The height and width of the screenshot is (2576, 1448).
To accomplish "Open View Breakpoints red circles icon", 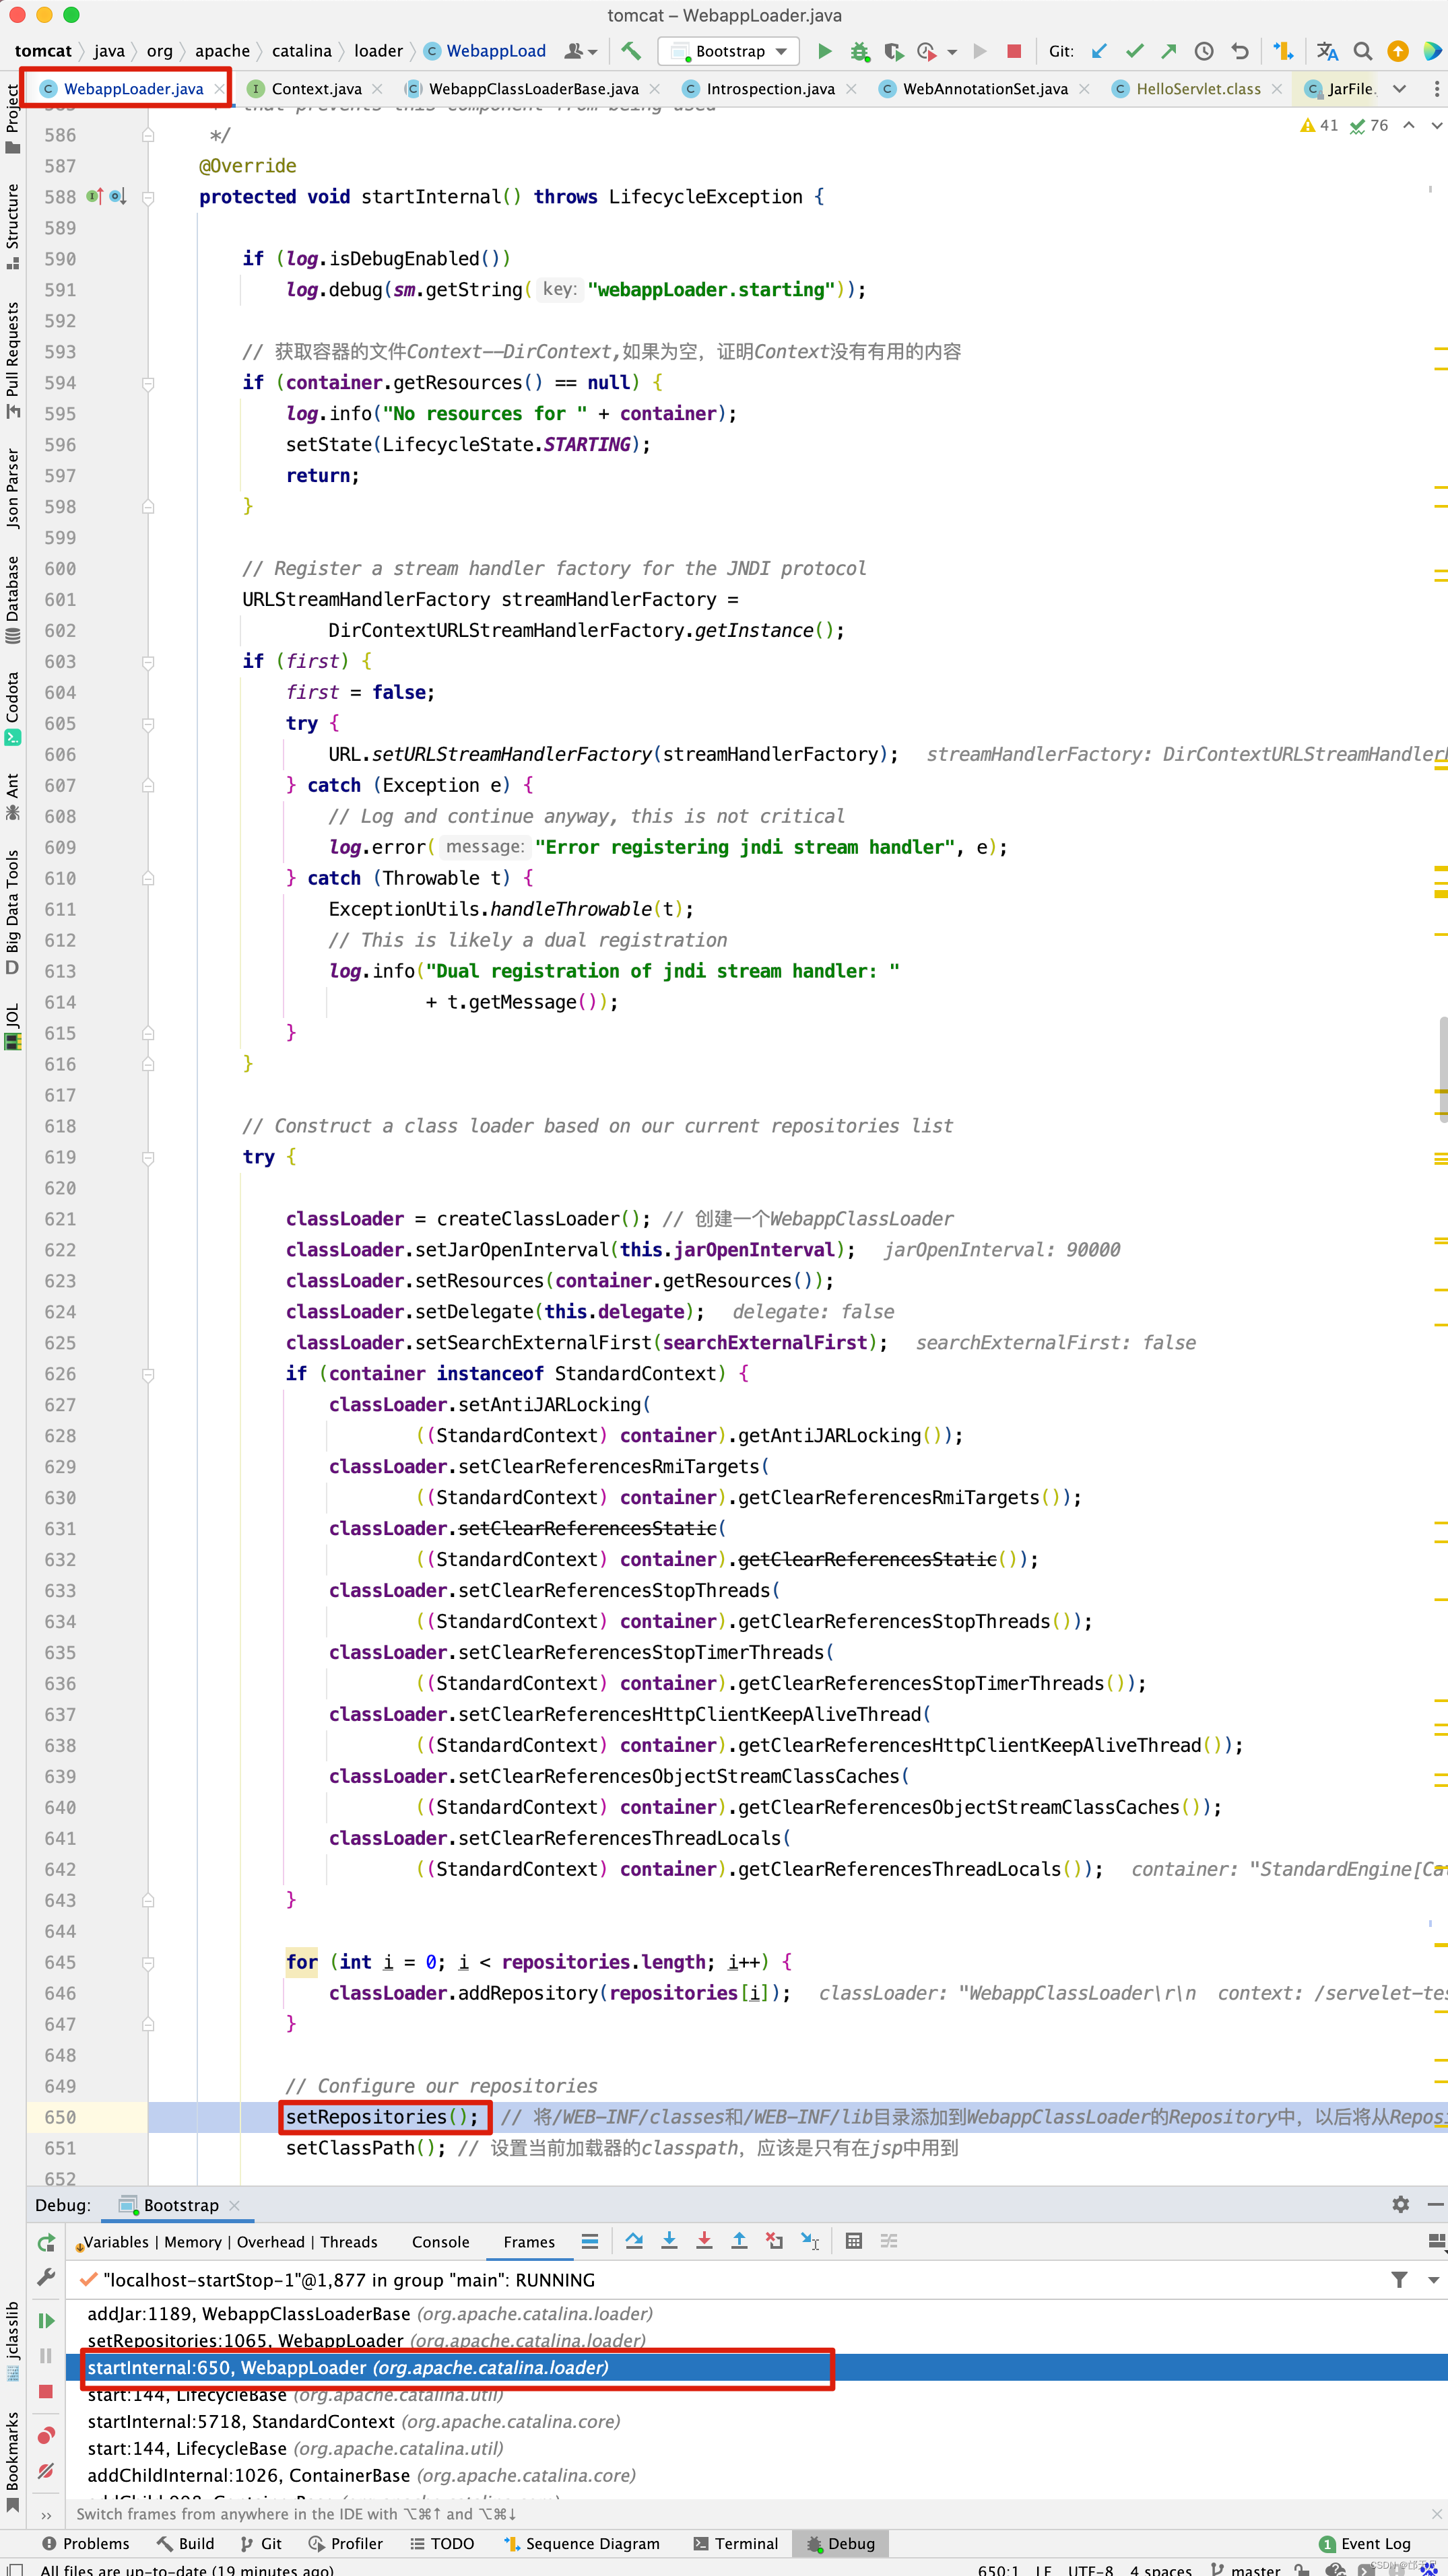I will point(46,2435).
